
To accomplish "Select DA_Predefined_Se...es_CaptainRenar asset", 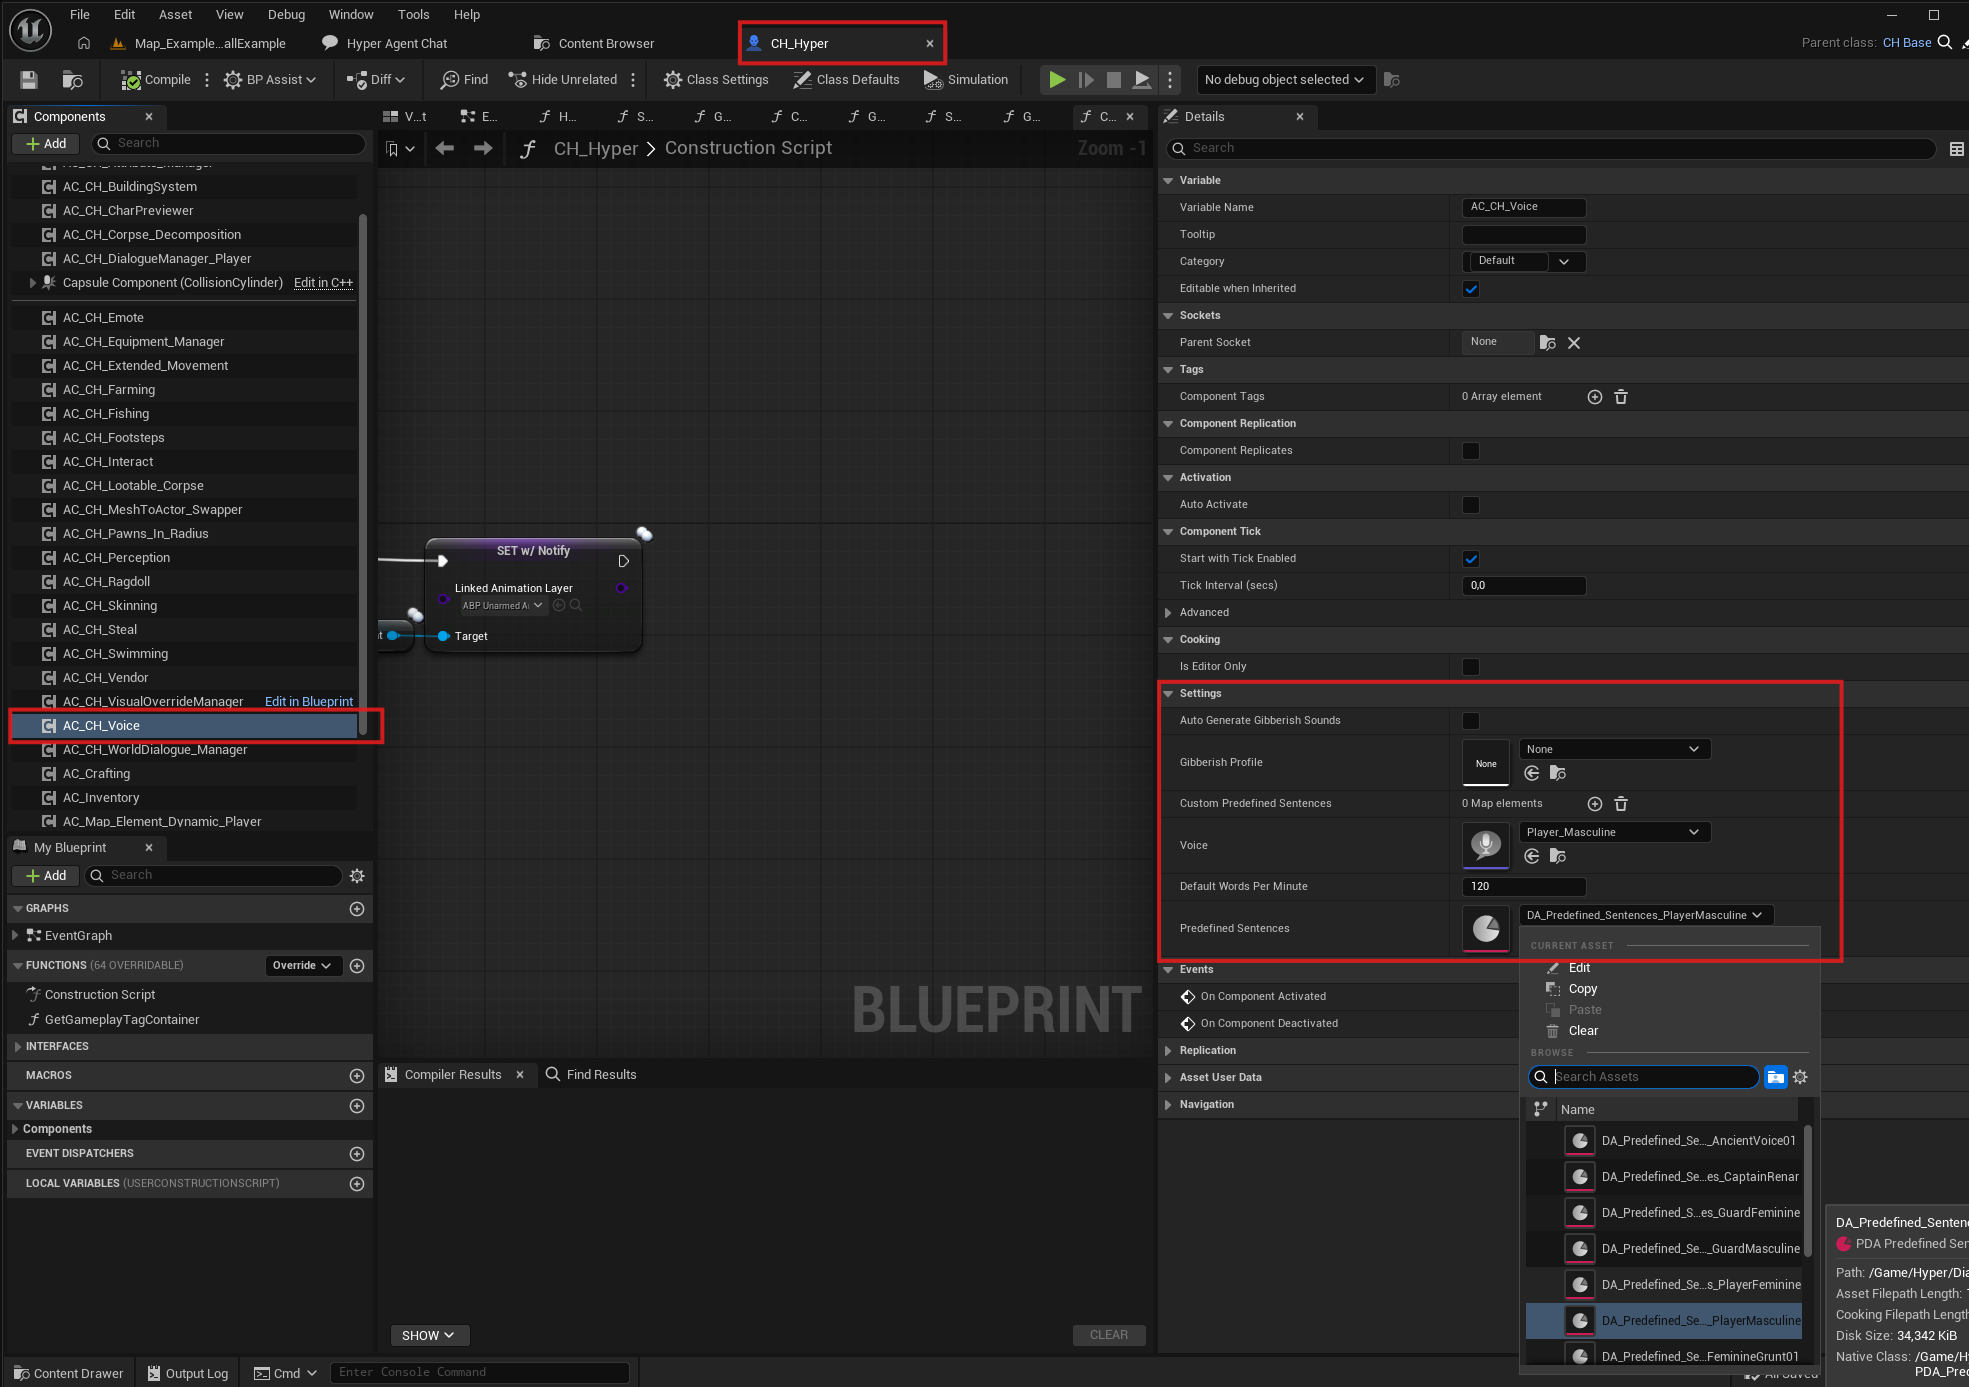I will click(1664, 1177).
